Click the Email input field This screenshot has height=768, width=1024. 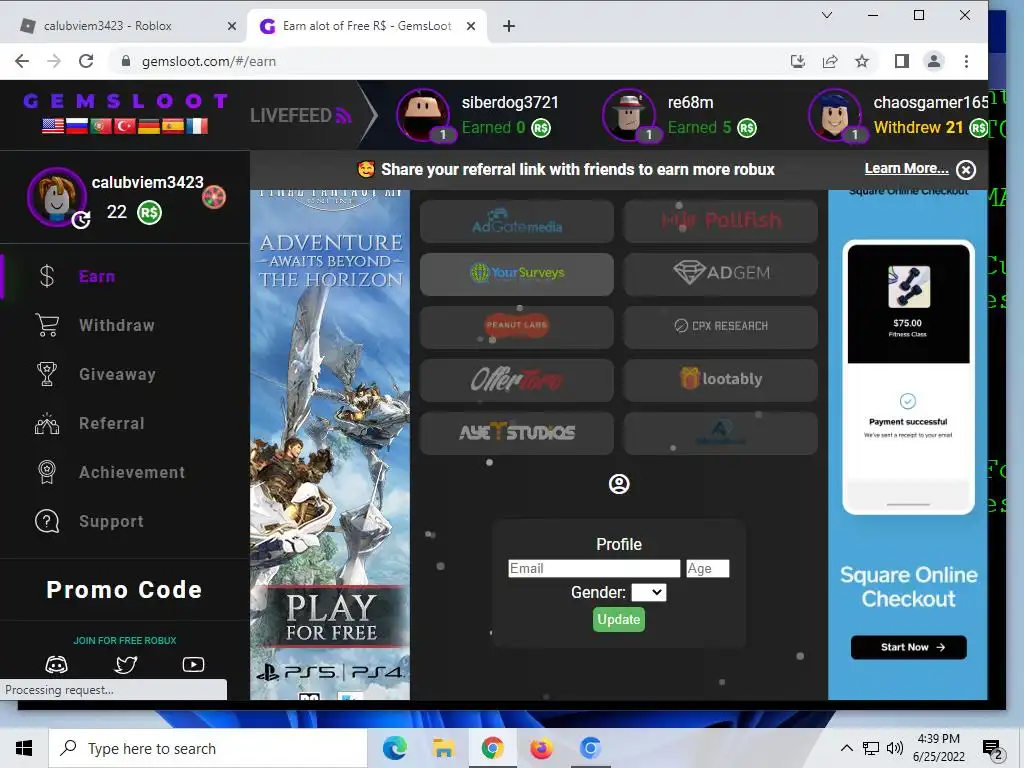click(x=594, y=568)
